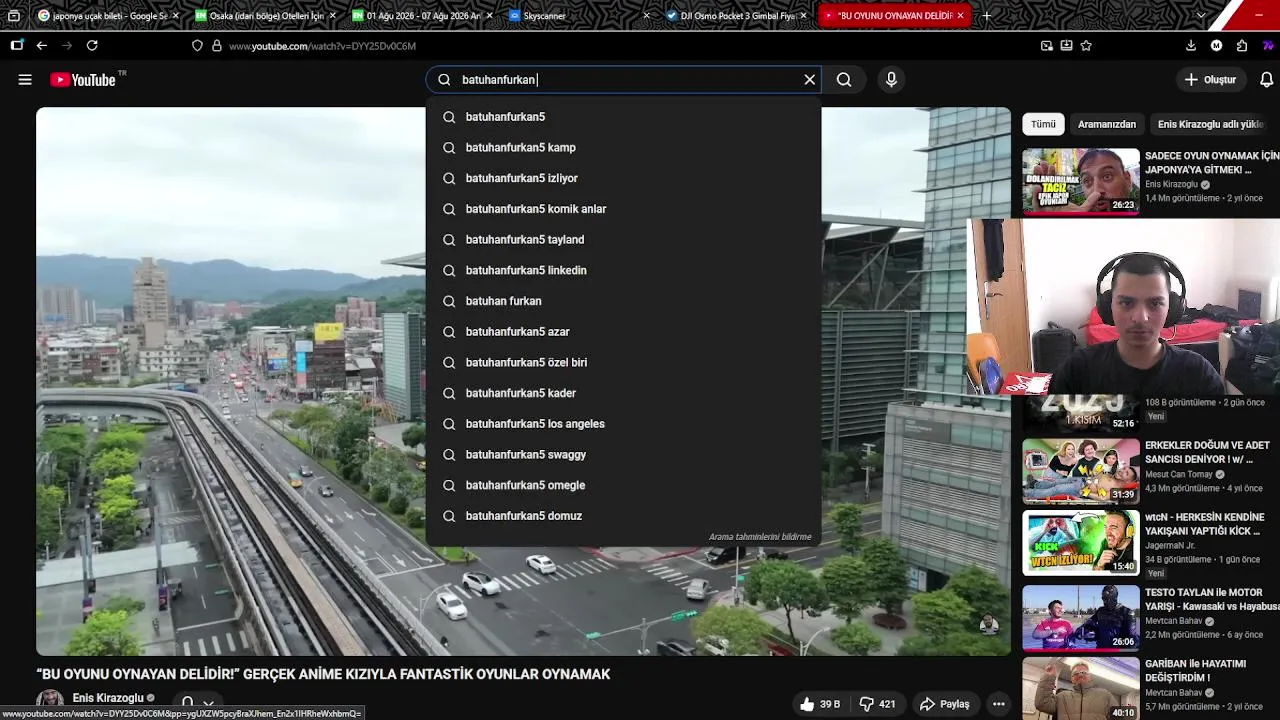1280x720 pixels.
Task: Choose the 'batuhanfurkan5 azar' suggestion
Action: click(x=624, y=332)
